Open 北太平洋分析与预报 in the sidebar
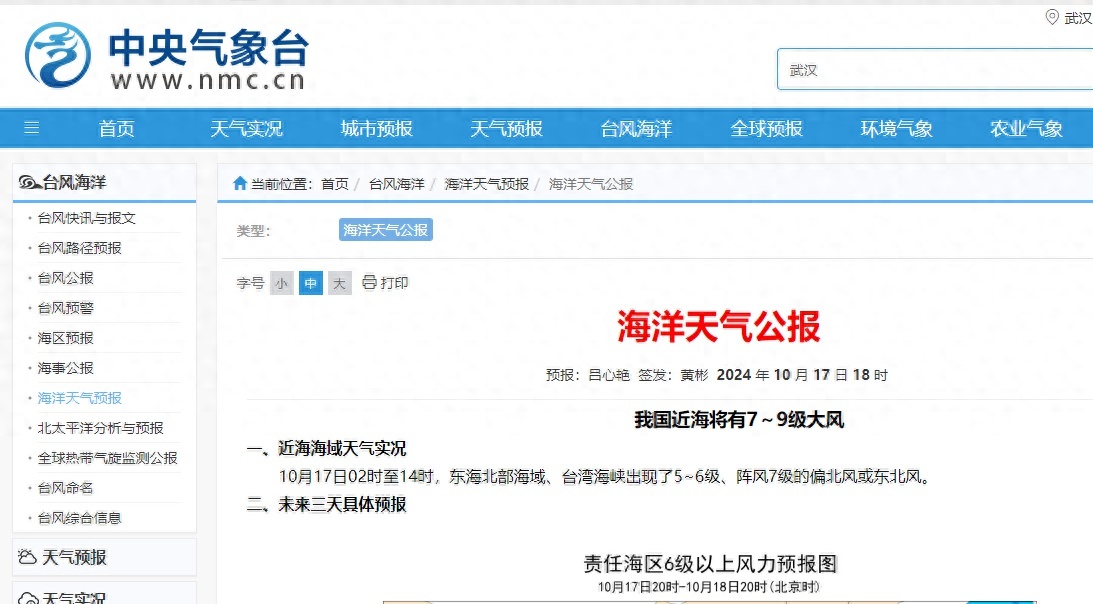The width and height of the screenshot is (1093, 604). [x=100, y=428]
